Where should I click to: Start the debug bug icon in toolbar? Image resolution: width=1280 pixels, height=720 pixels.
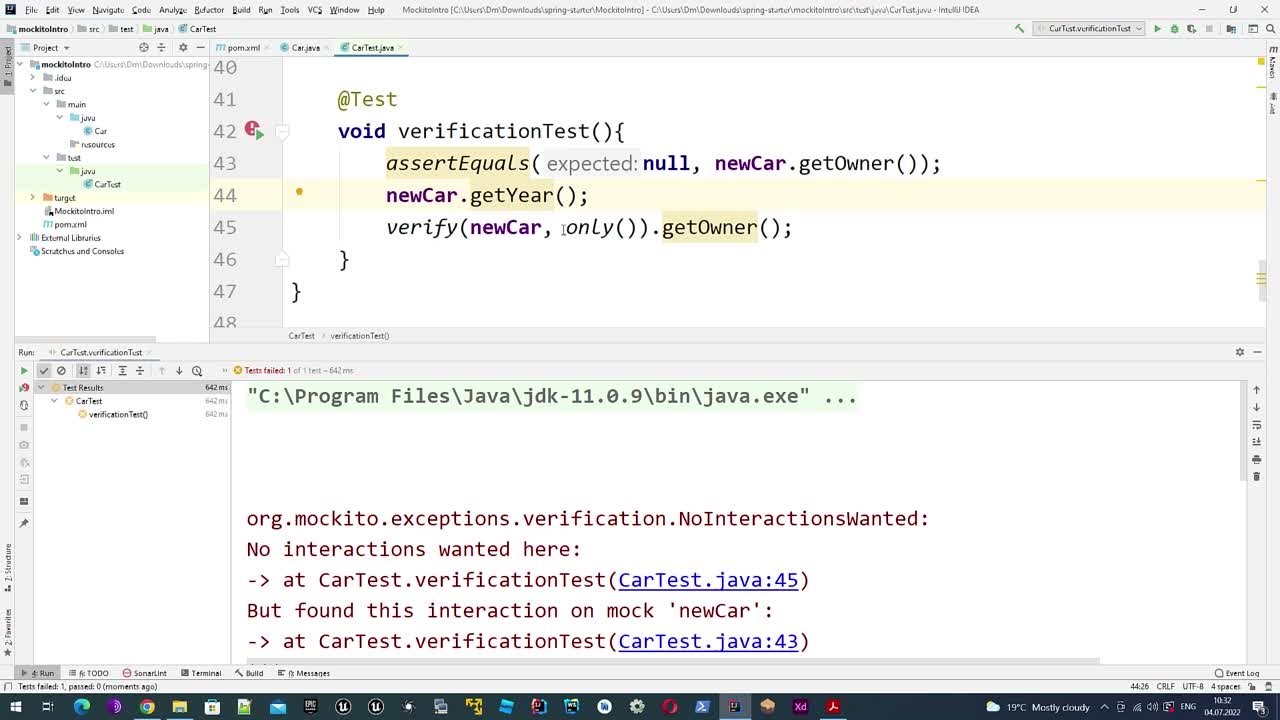coord(1174,29)
